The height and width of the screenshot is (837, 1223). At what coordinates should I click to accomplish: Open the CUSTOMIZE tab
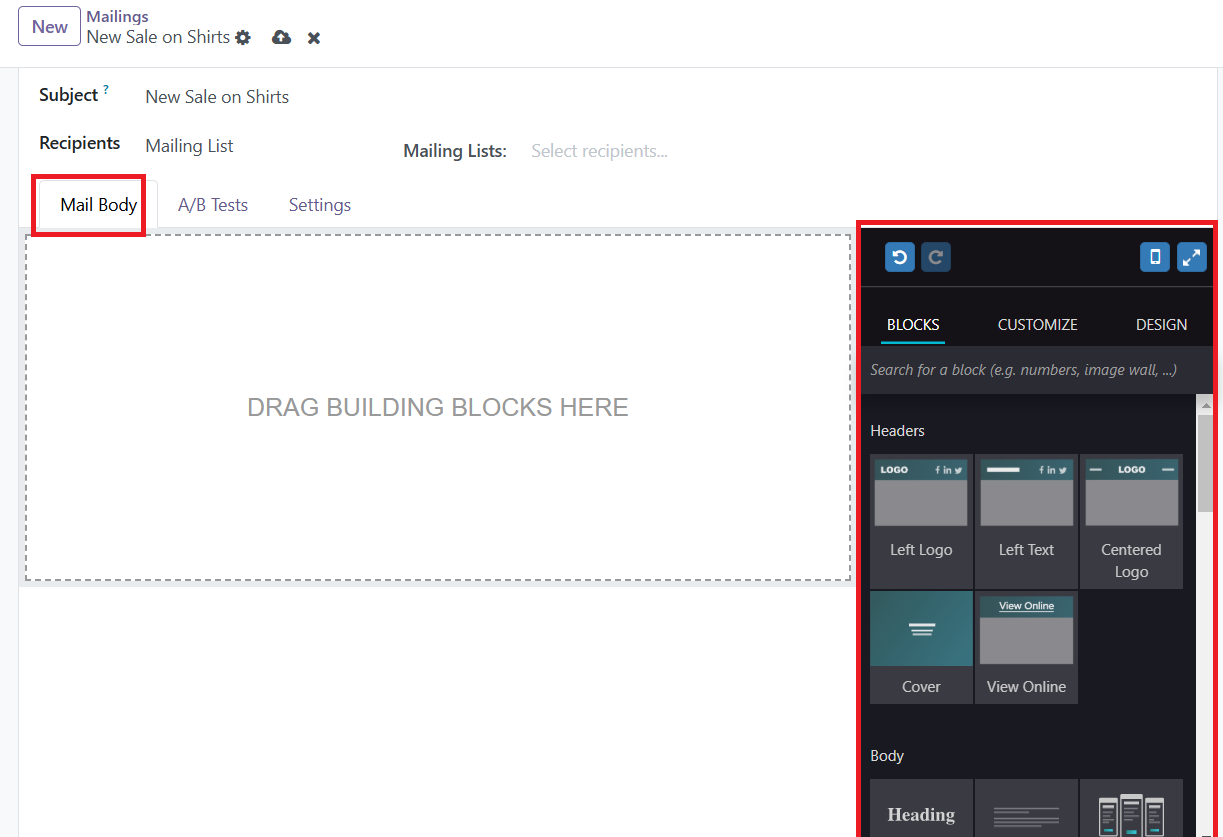[x=1038, y=325]
